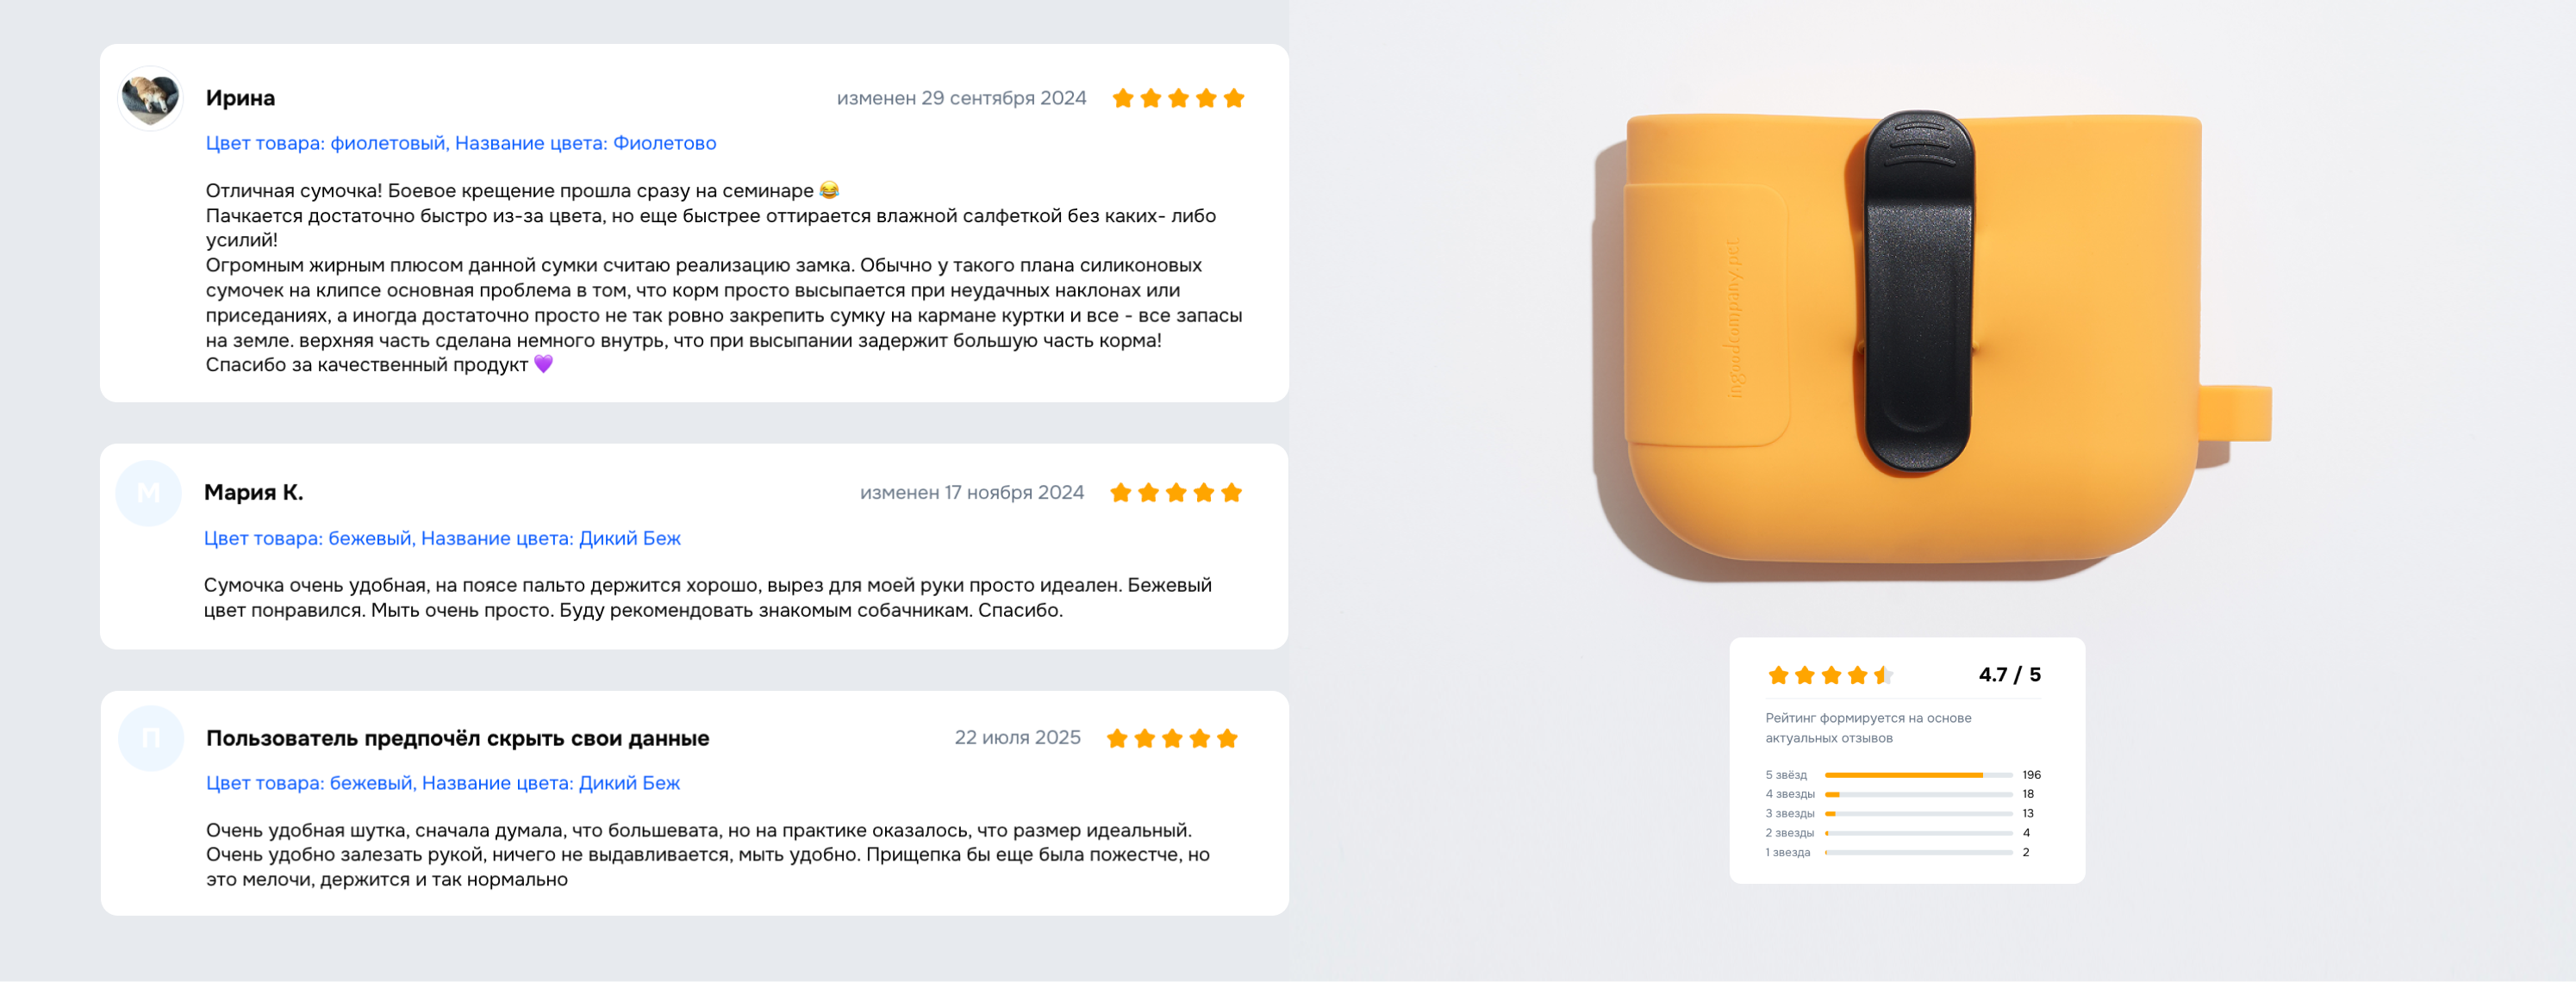Click Ирина's dog photo avatar
Viewport: 2576px width, 982px height.
150,98
